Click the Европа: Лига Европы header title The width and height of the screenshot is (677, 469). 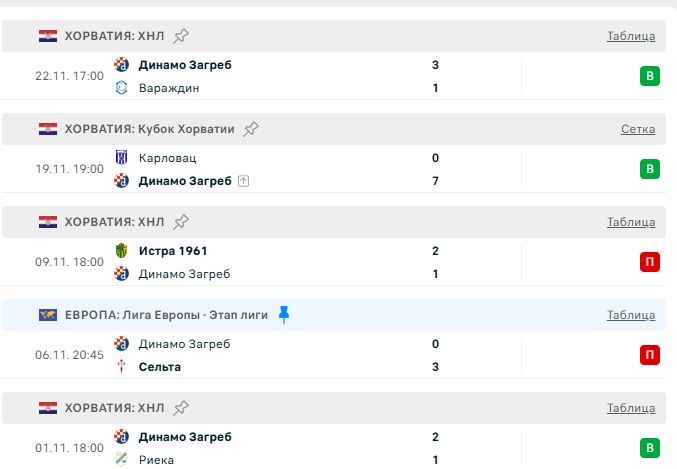pyautogui.click(x=166, y=315)
